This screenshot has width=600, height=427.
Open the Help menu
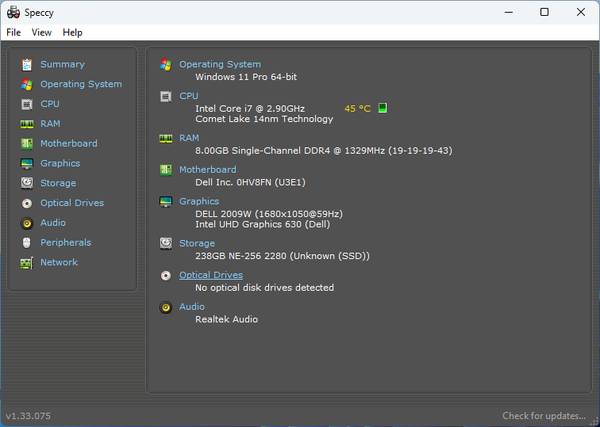click(x=72, y=32)
